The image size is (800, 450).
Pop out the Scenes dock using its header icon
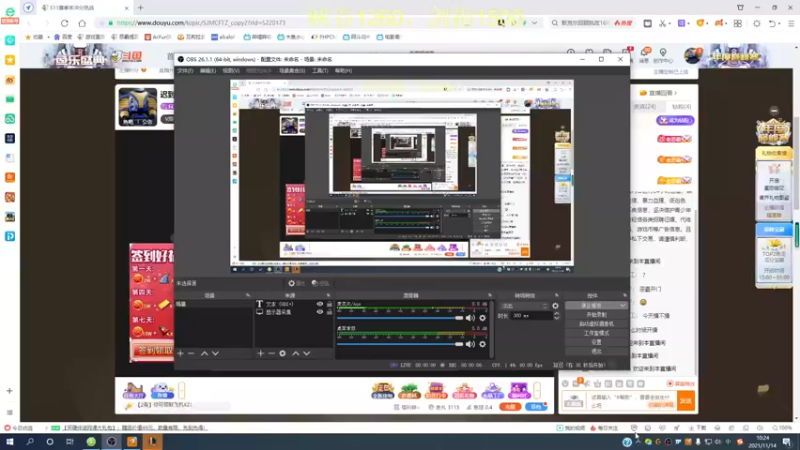click(x=248, y=295)
